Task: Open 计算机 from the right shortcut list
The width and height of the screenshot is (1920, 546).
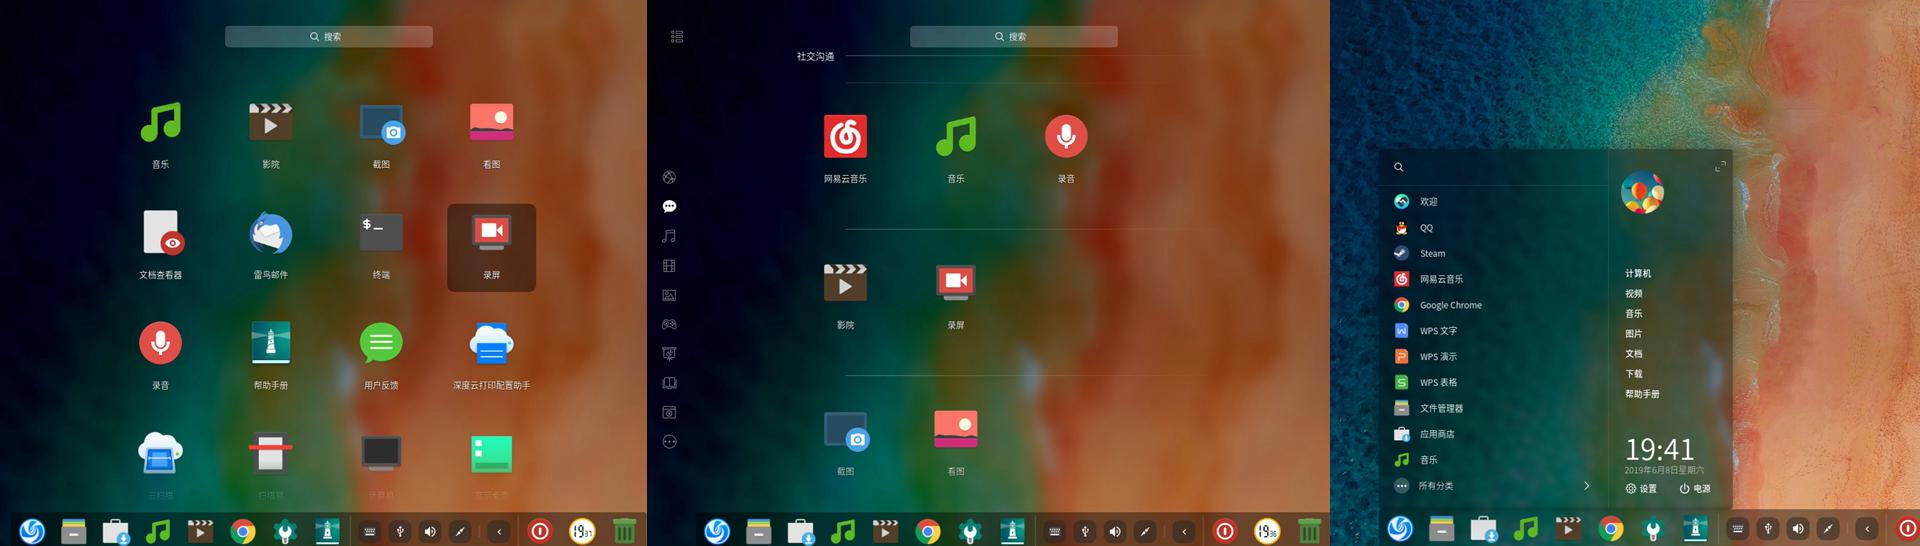Action: click(x=1638, y=274)
